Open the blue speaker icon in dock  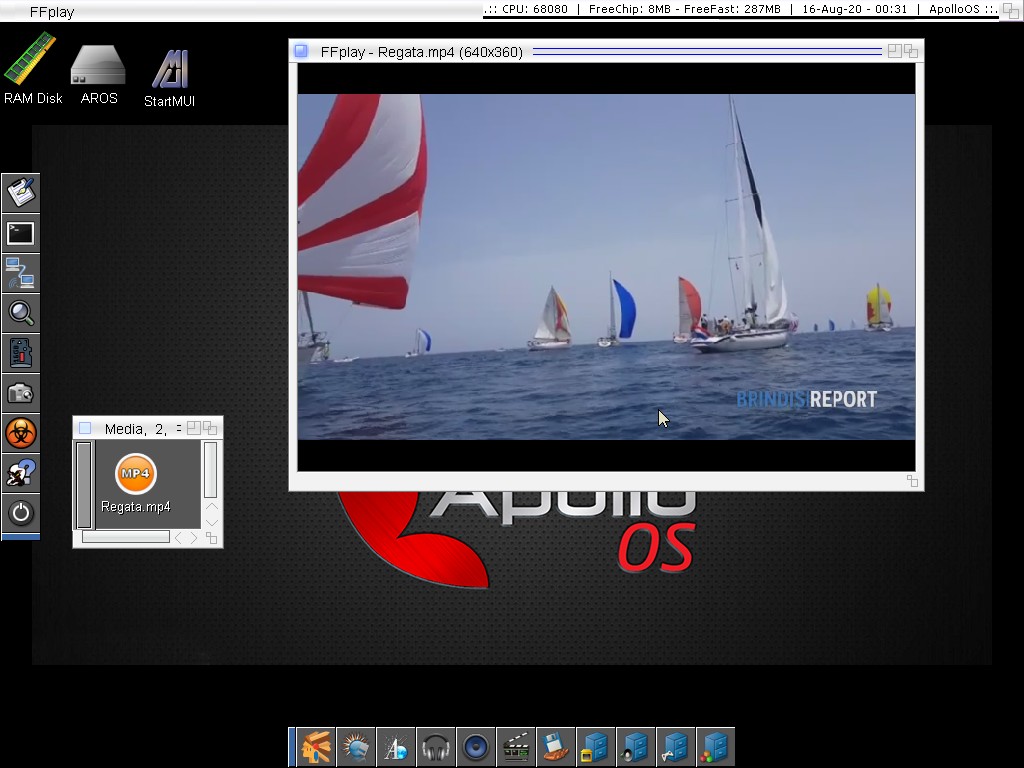click(x=475, y=747)
